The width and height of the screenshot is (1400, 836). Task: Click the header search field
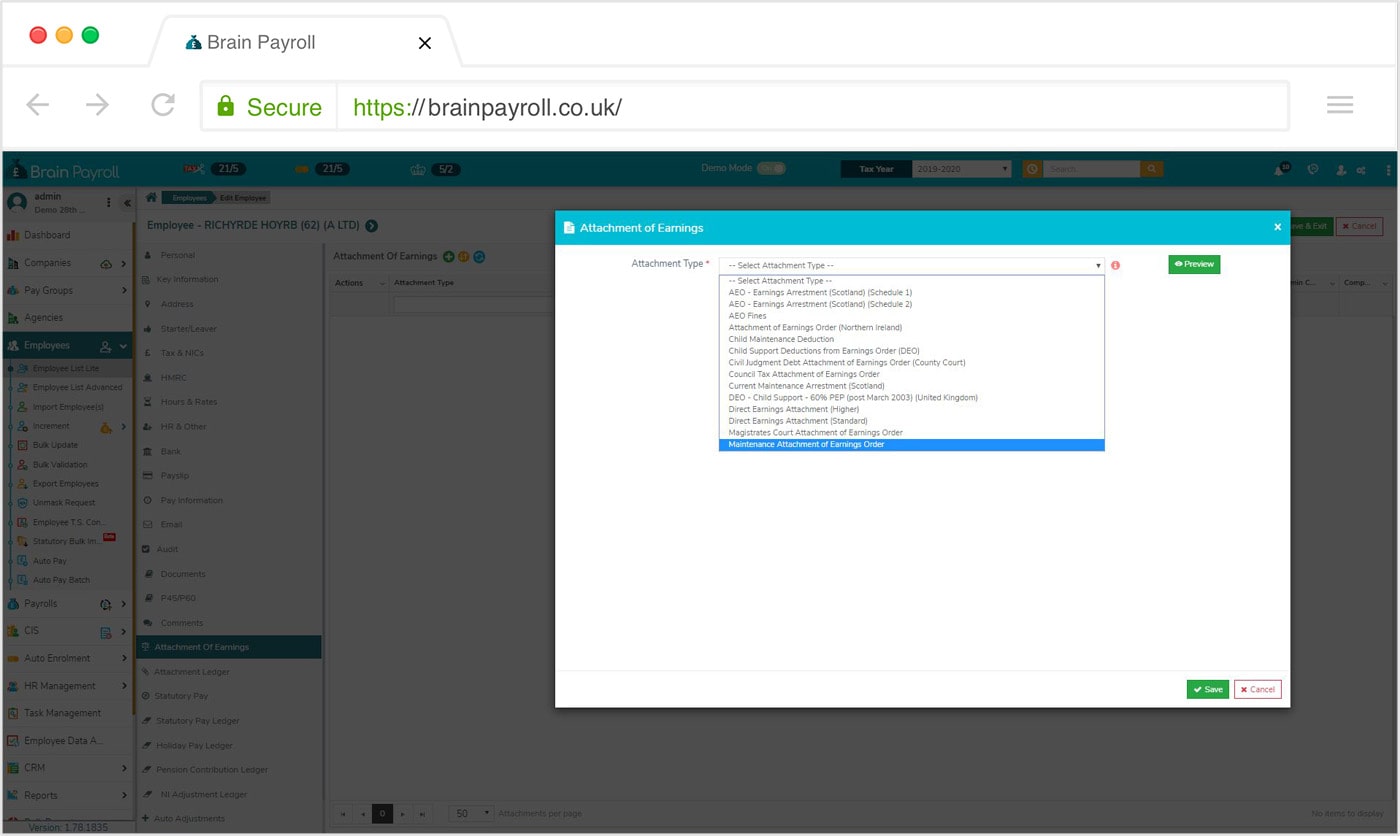(1092, 169)
